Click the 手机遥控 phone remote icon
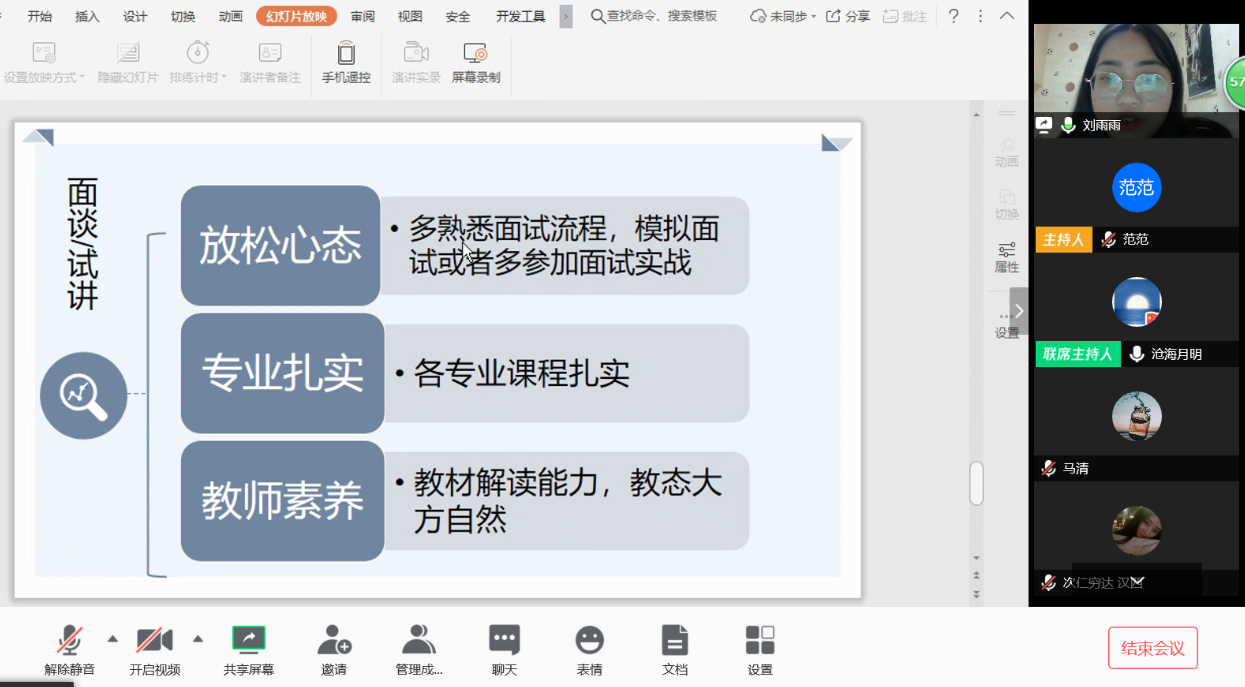Screen dimensions: 1245x687 (x=346, y=54)
